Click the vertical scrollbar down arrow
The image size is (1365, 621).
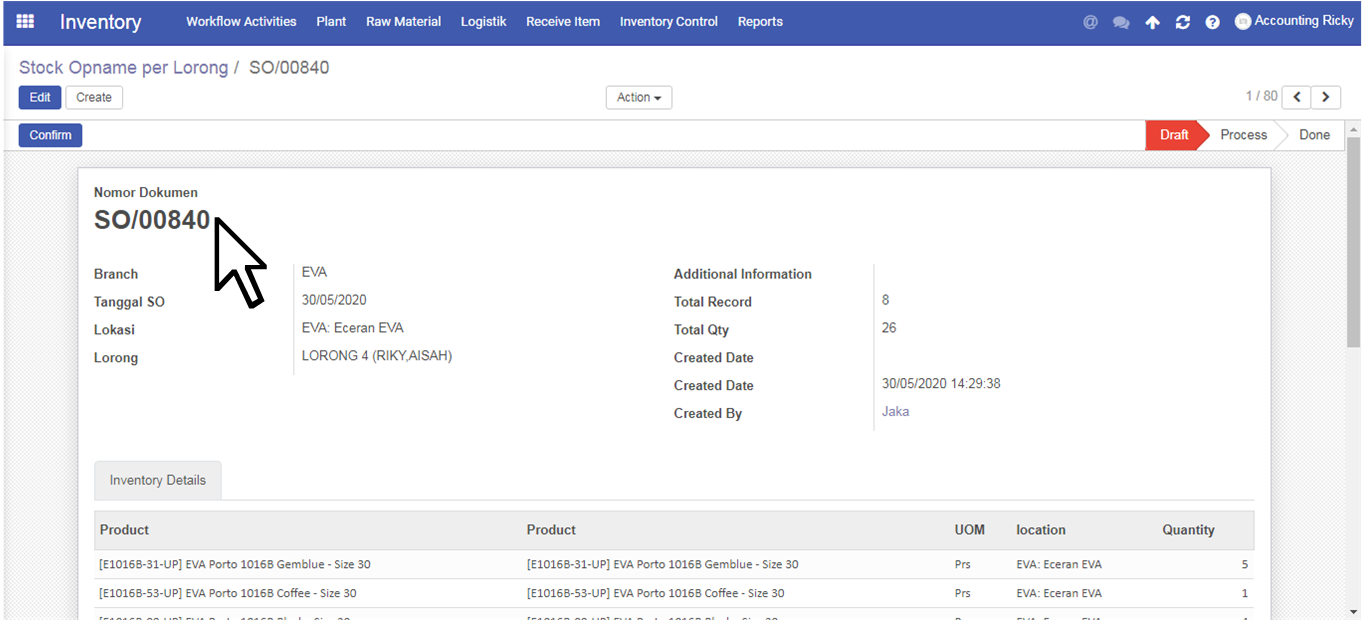[x=1353, y=610]
